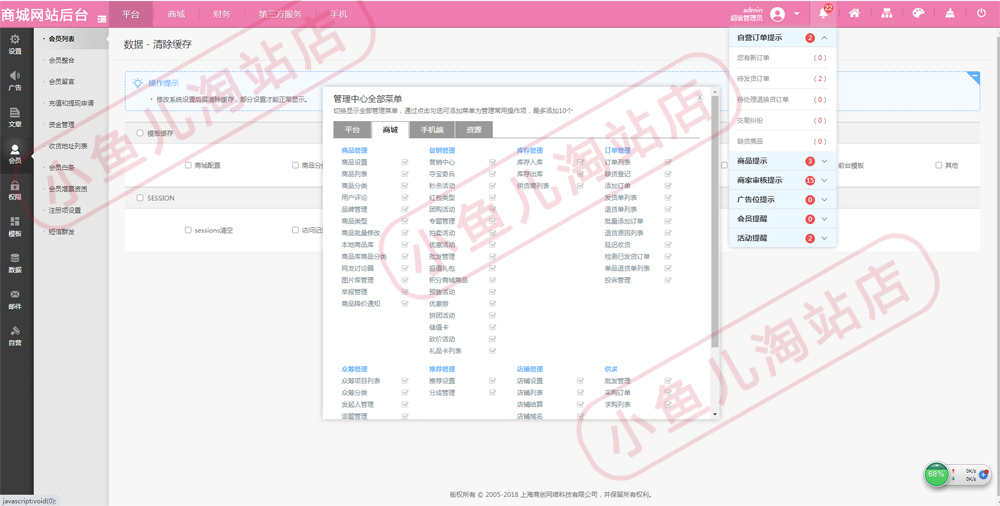Open the admin account dropdown arrow
Screen dimensions: 1000x506
[x=797, y=14]
